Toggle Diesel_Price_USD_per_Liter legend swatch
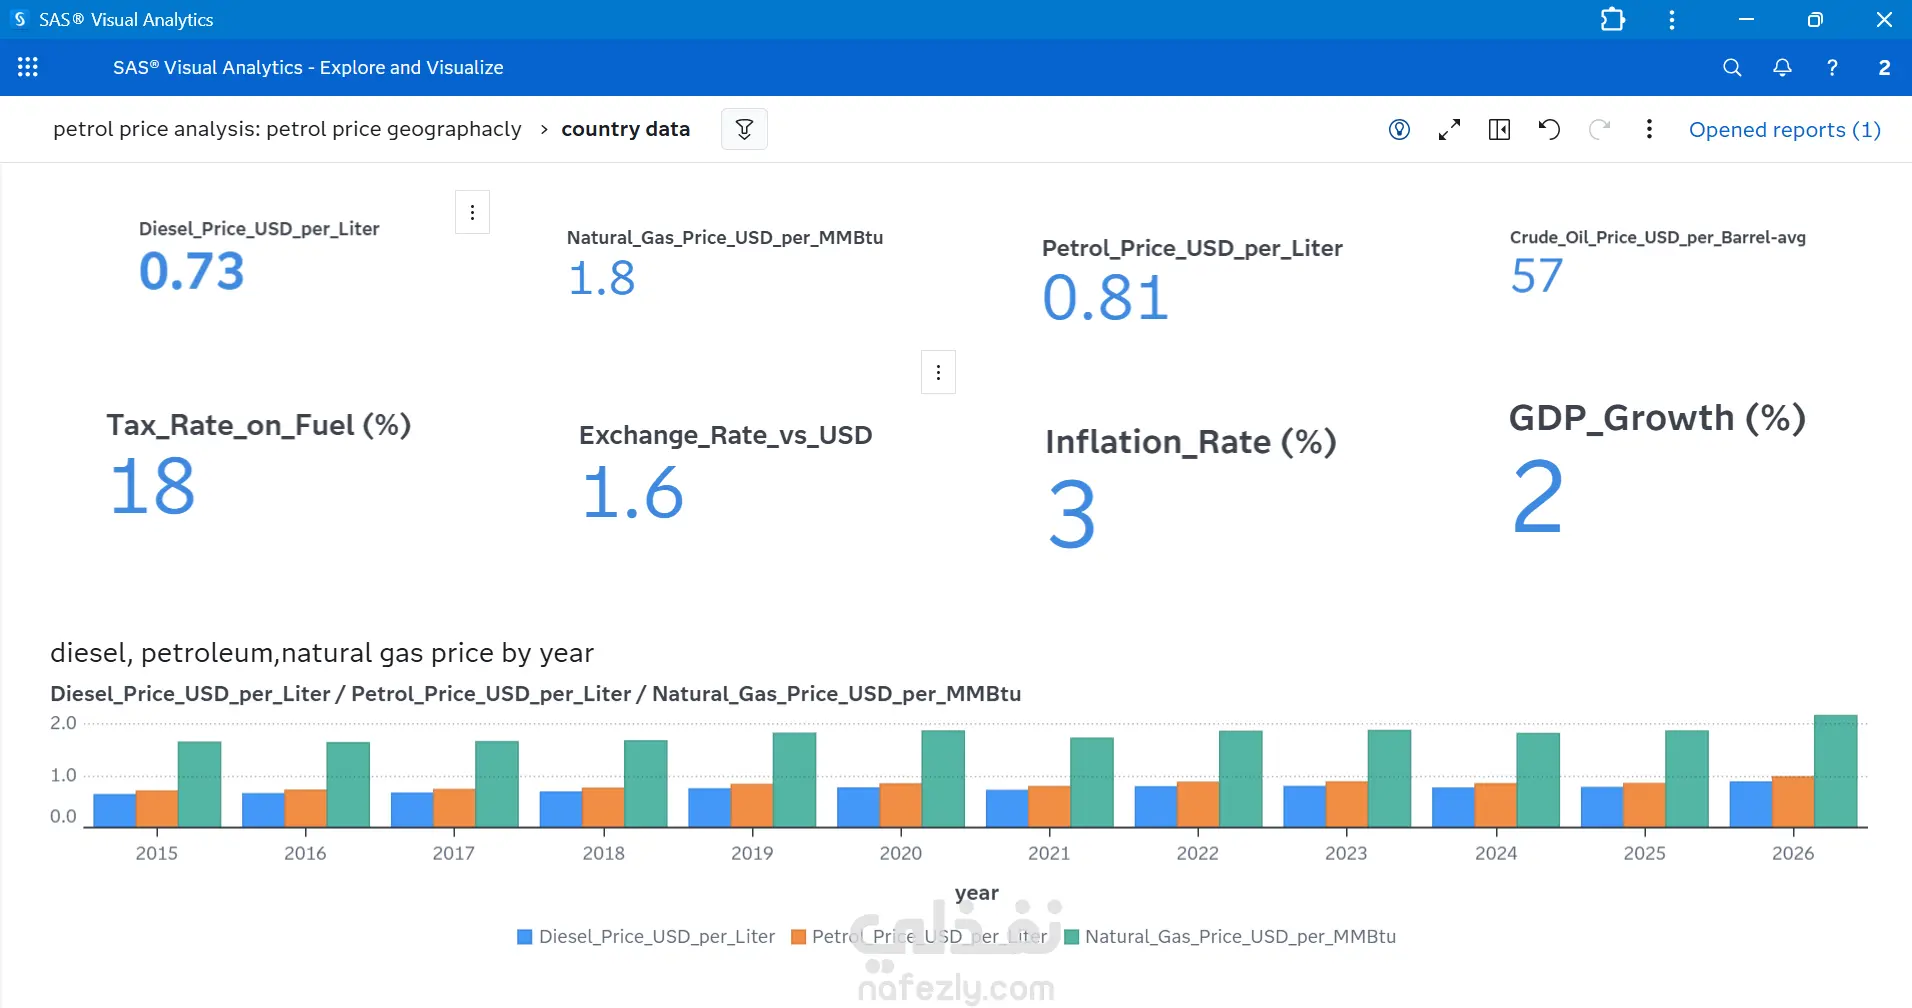 click(x=524, y=937)
